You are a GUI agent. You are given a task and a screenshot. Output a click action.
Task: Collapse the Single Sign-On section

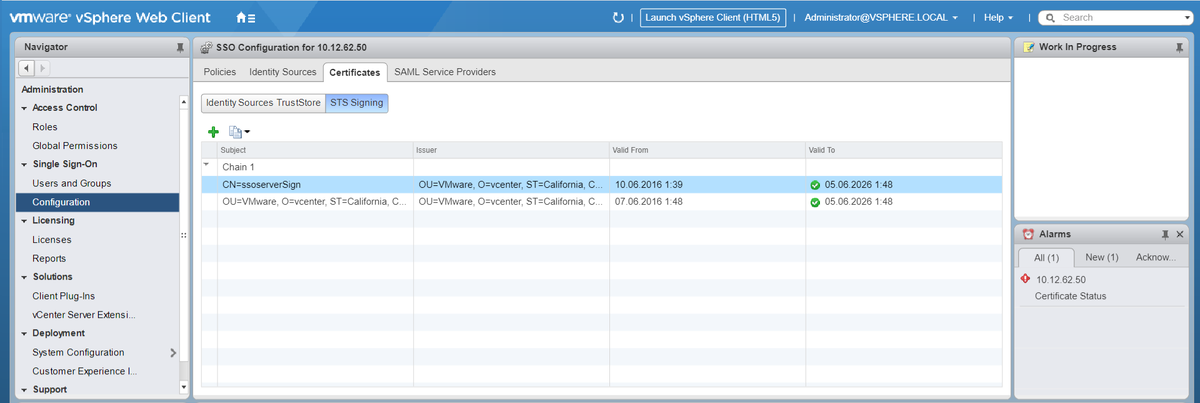[24, 164]
